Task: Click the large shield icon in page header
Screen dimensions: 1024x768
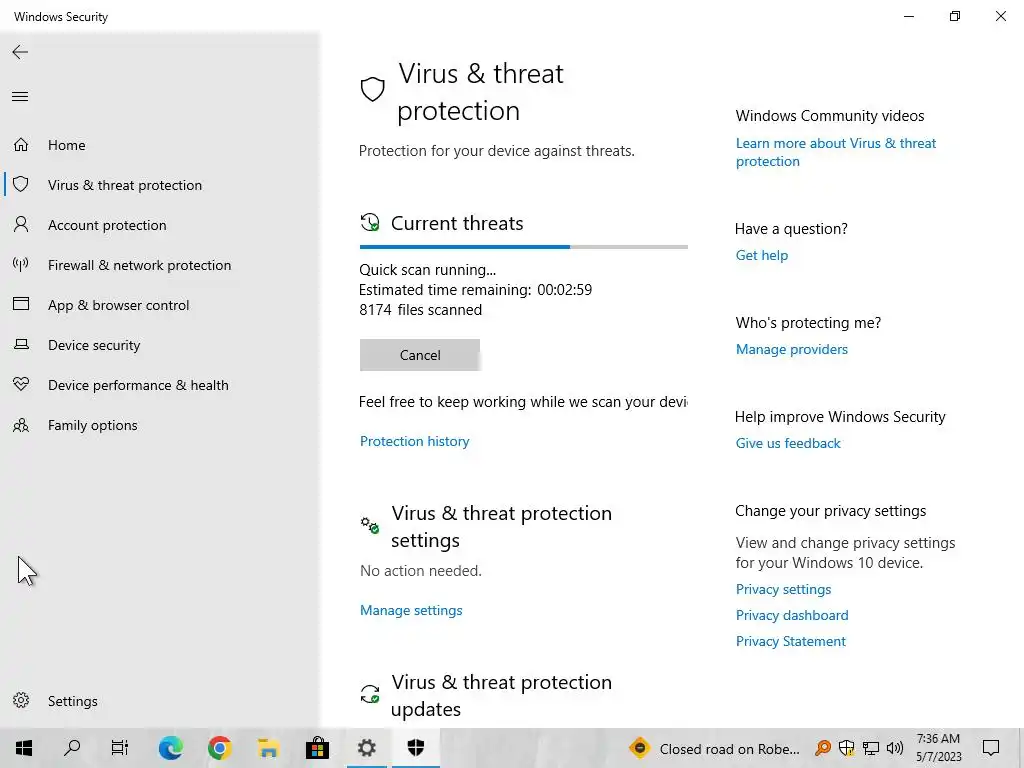Action: click(372, 89)
